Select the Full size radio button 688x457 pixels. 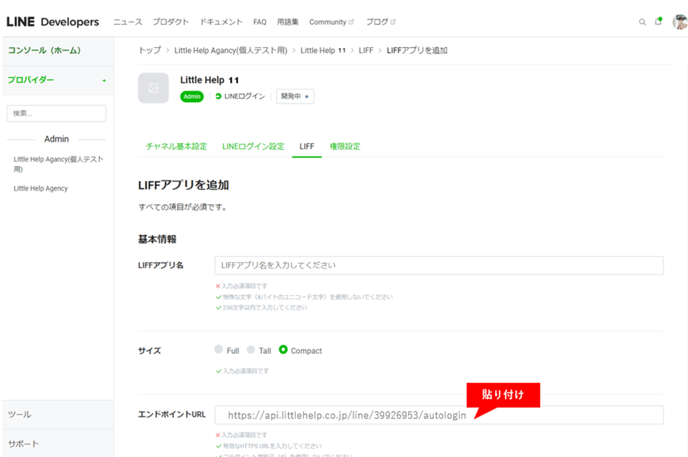pyautogui.click(x=219, y=350)
